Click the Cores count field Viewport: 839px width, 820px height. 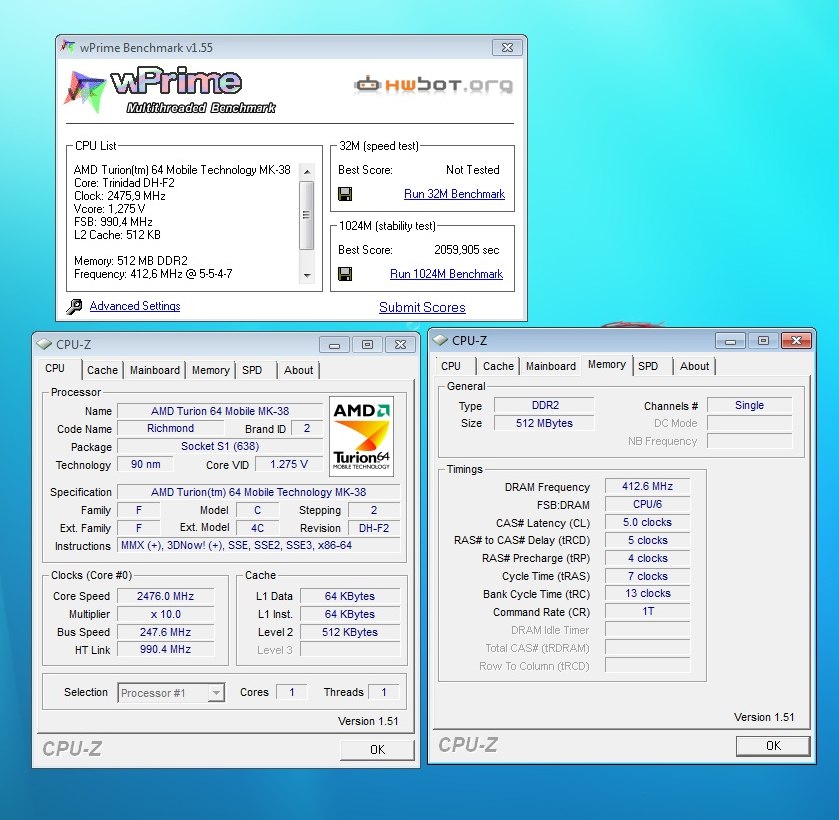tap(292, 692)
